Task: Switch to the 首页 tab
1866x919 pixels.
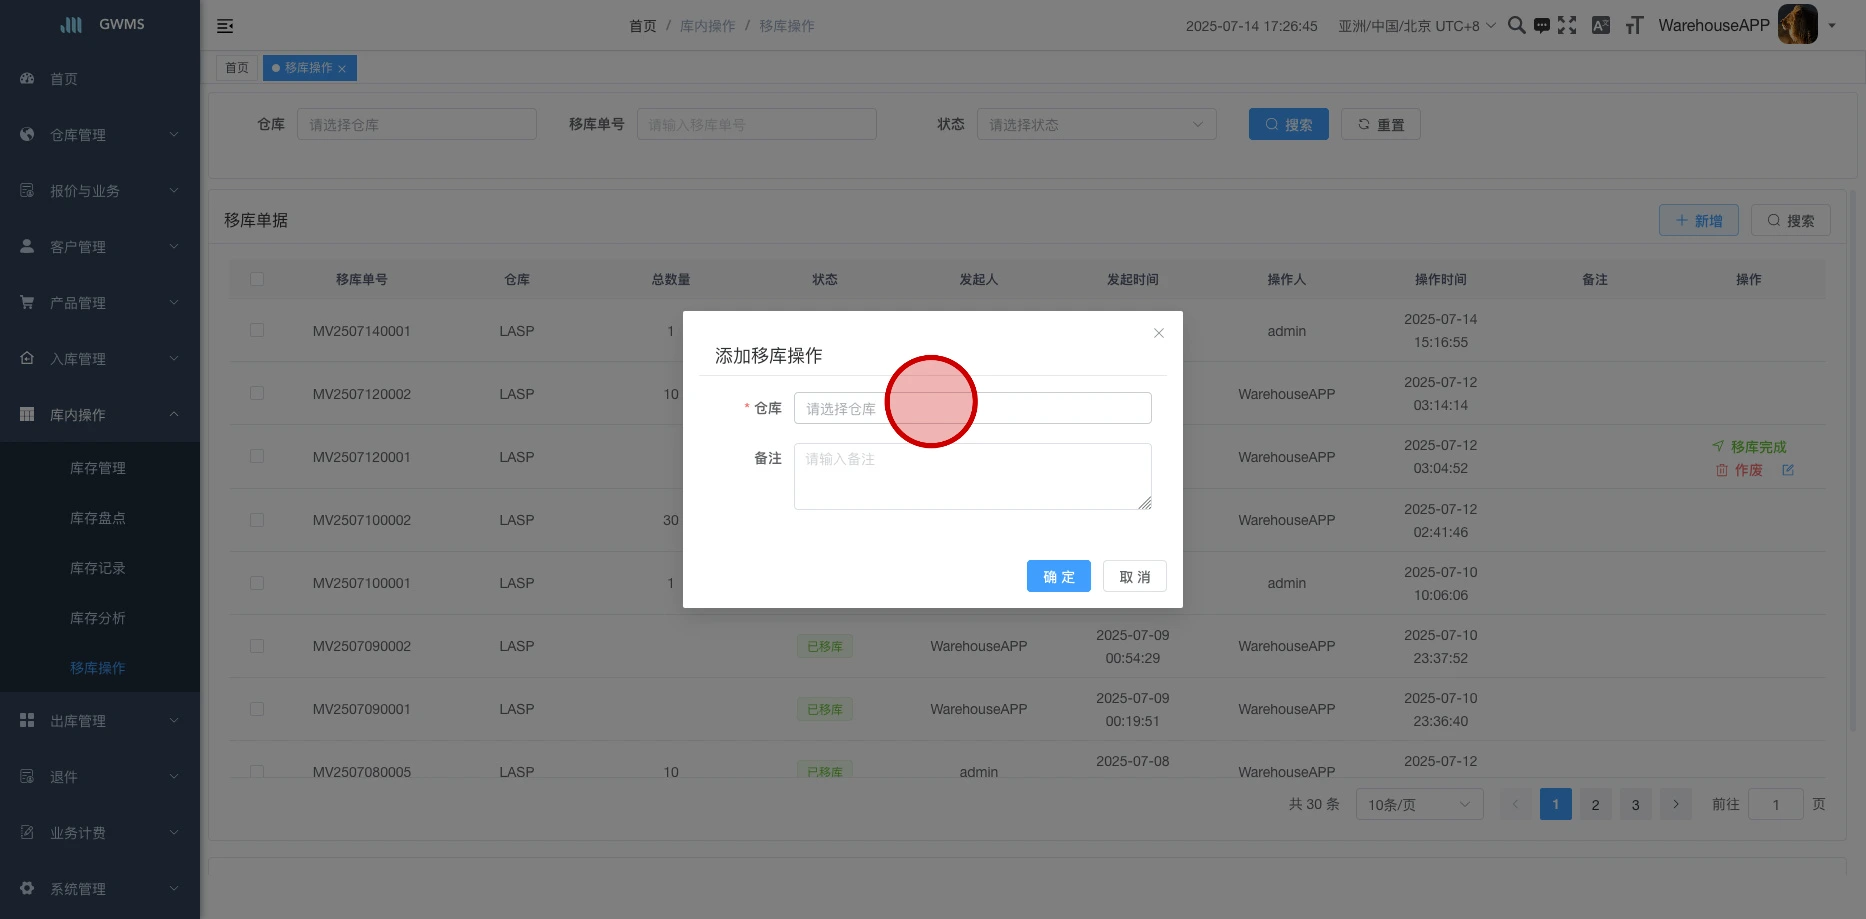Action: pyautogui.click(x=237, y=68)
